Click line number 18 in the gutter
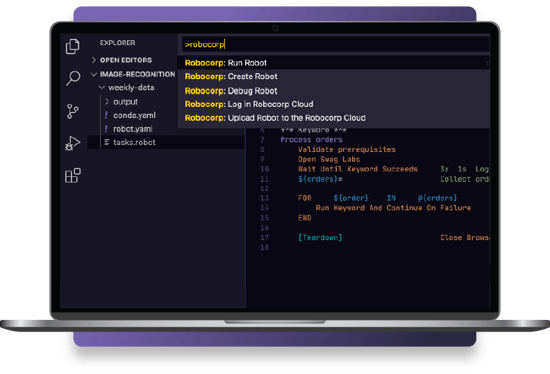The width and height of the screenshot is (550, 374). click(x=264, y=247)
